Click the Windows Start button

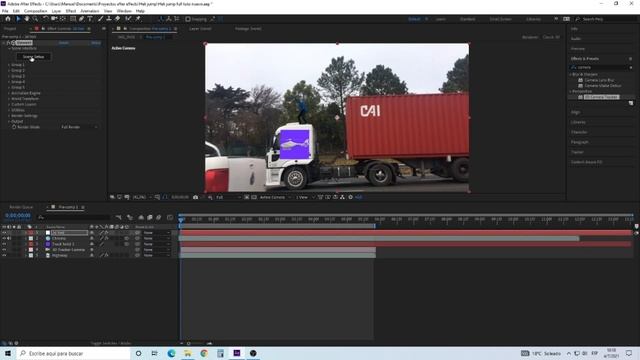[x=8, y=353]
